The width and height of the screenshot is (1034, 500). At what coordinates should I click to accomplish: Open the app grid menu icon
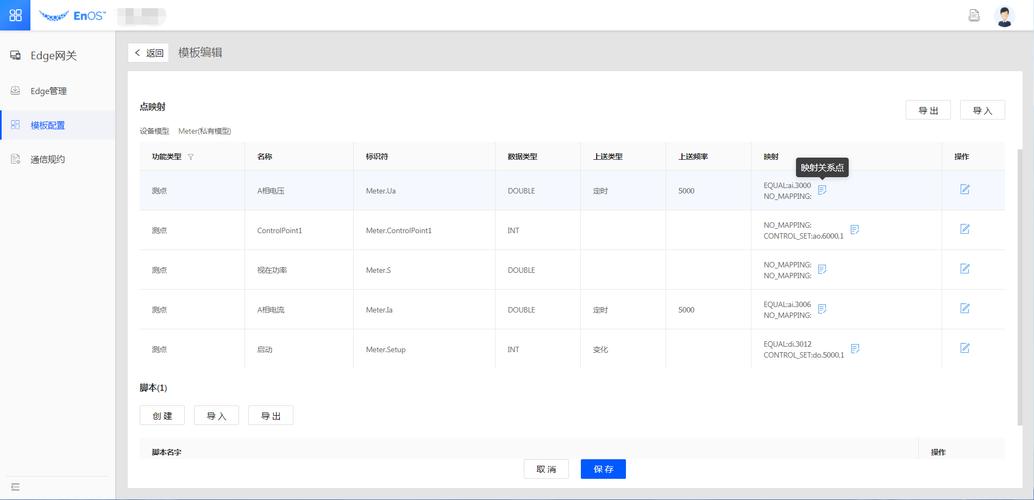[x=15, y=15]
